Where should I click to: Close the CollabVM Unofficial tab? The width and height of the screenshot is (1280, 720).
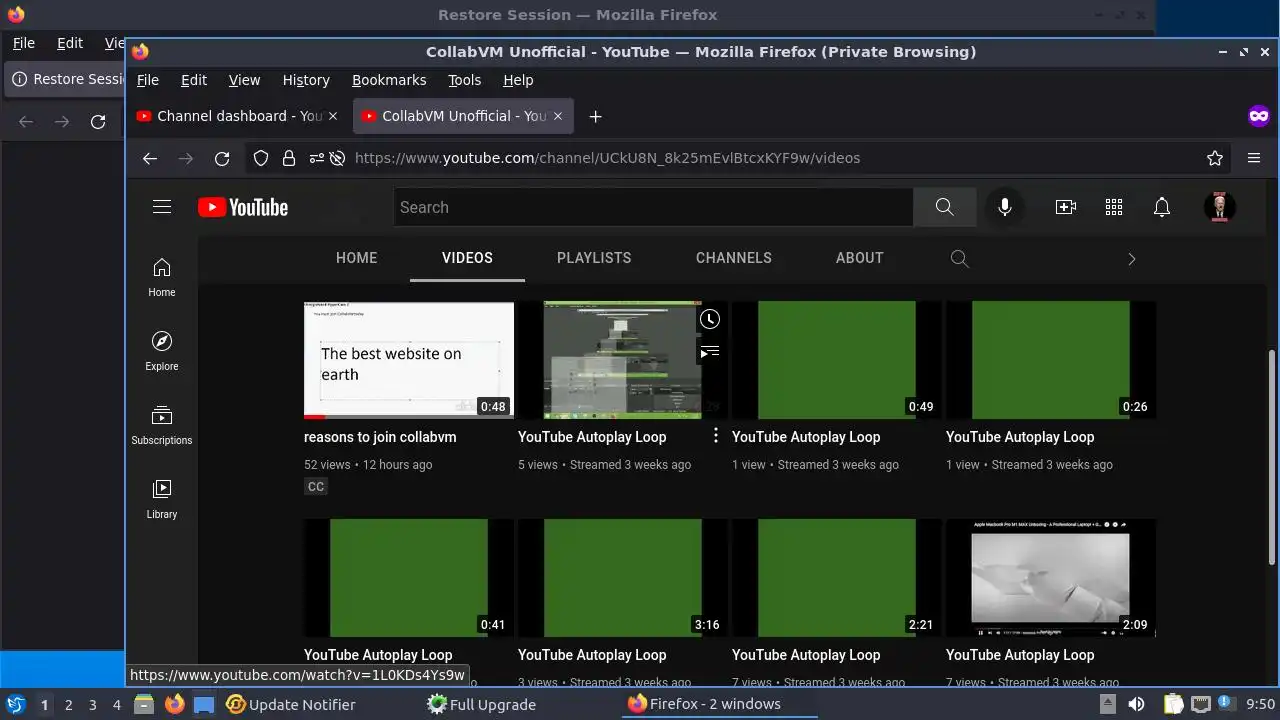tap(558, 116)
